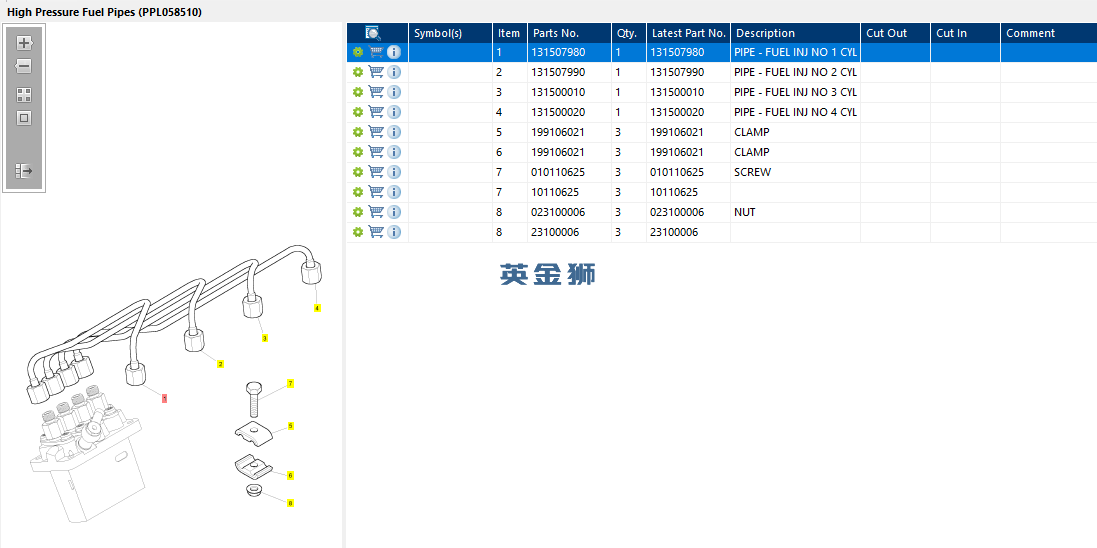Select 'PIPE - FUEL INJ NO 3 CYL' description
Image resolution: width=1097 pixels, height=548 pixels.
[x=795, y=92]
